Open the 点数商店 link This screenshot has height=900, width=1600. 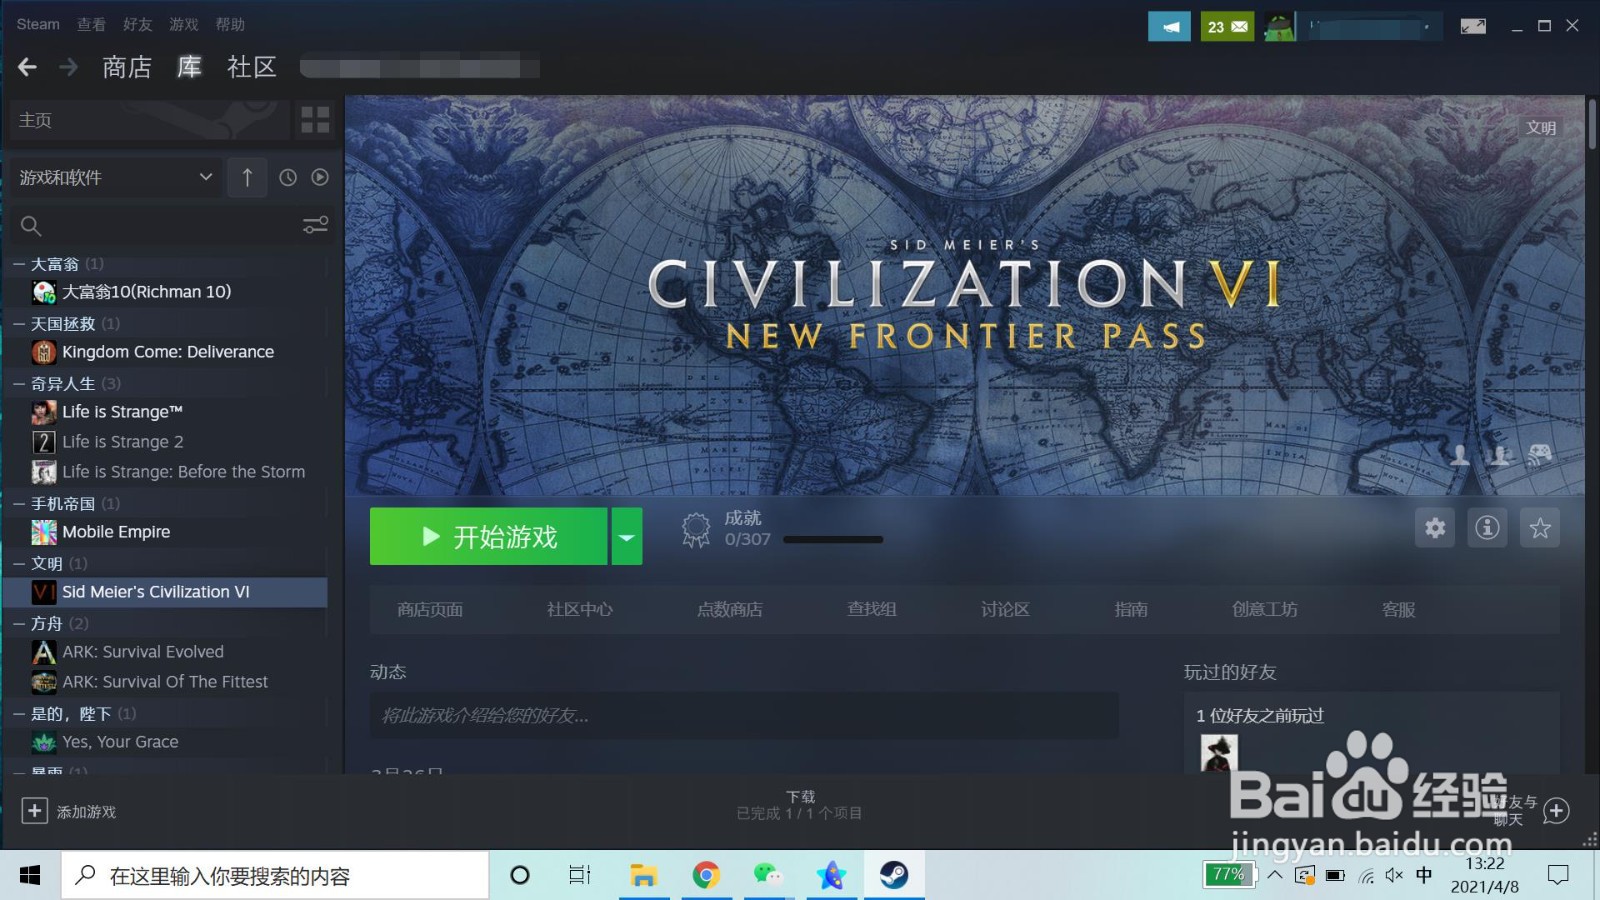(730, 609)
